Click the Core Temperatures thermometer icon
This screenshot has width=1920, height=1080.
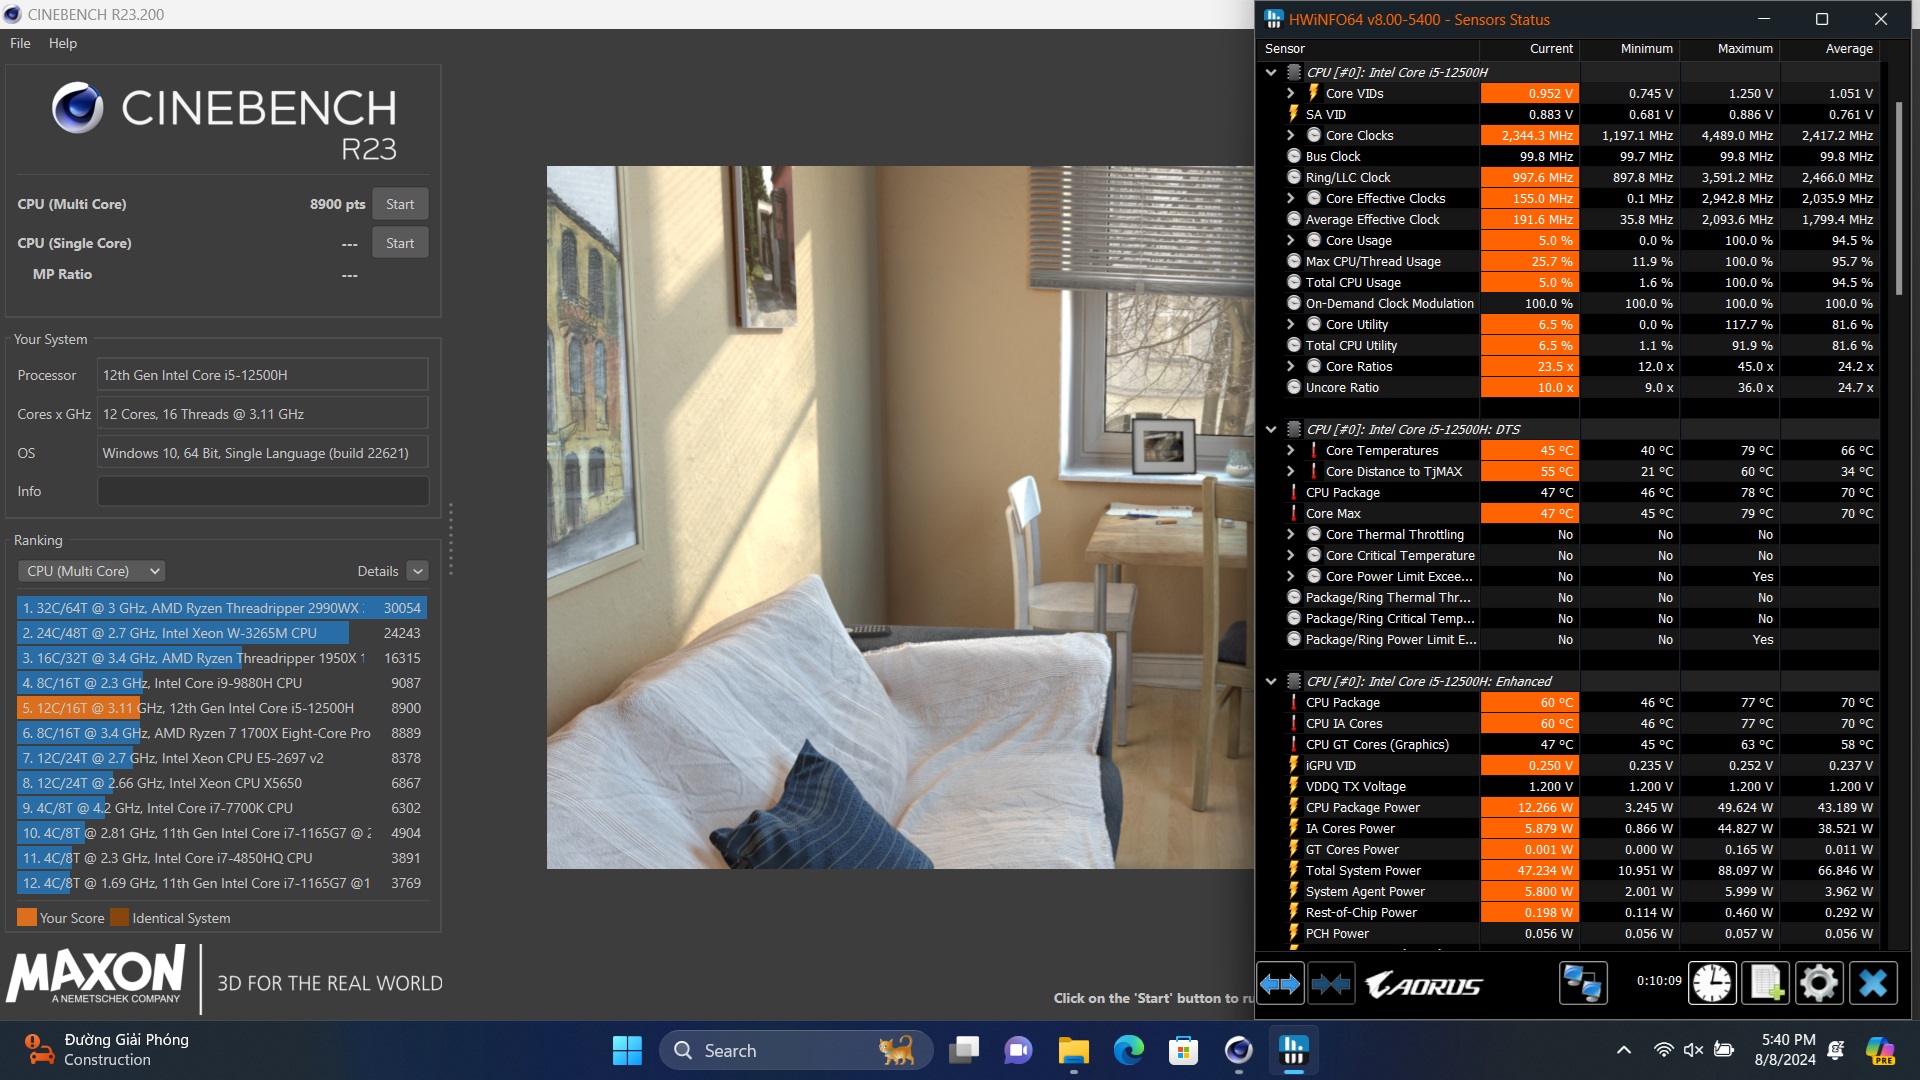(x=1314, y=450)
